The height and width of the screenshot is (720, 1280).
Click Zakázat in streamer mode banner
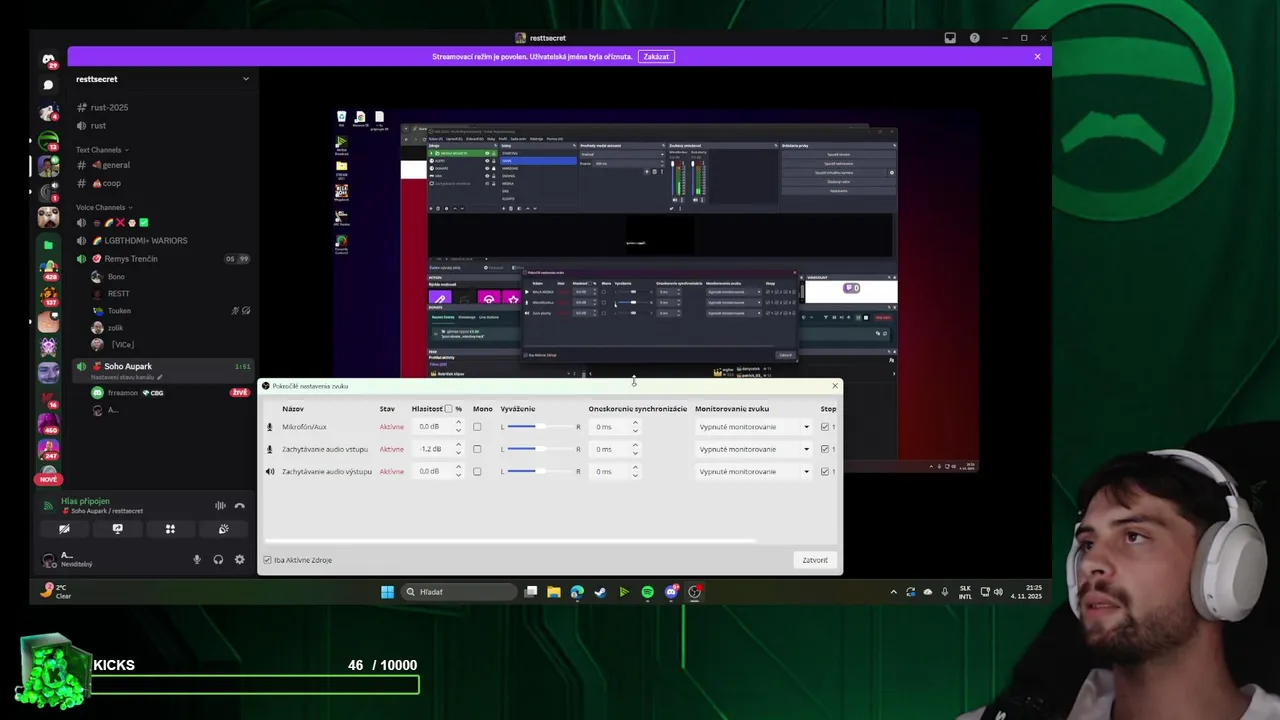[x=656, y=57]
